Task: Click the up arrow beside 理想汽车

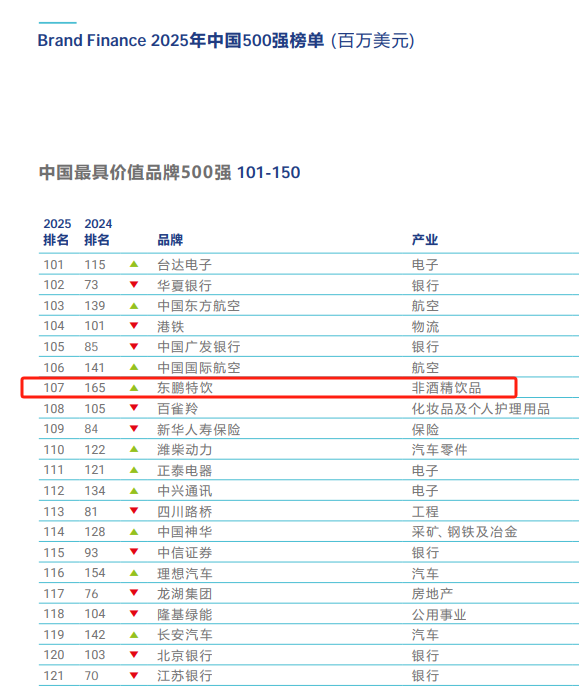Action: coord(134,573)
